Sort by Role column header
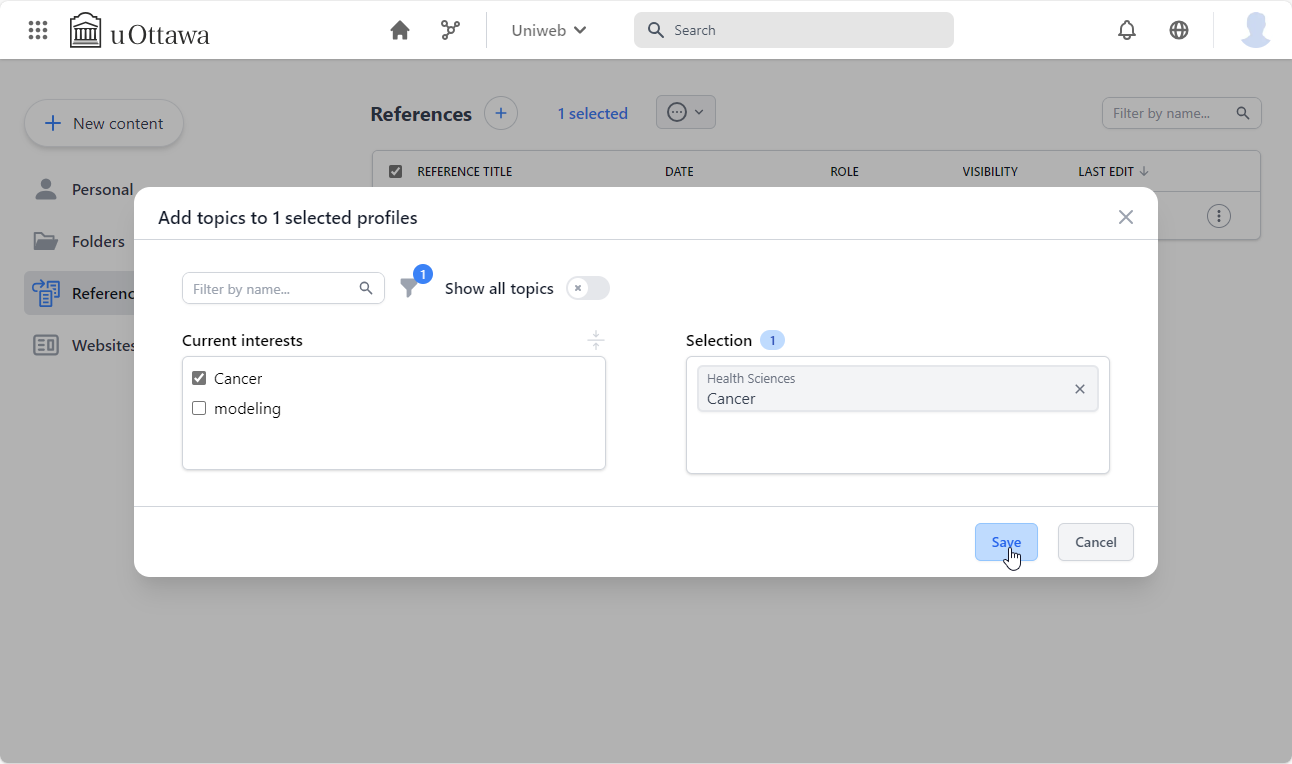This screenshot has width=1292, height=764. click(x=844, y=171)
